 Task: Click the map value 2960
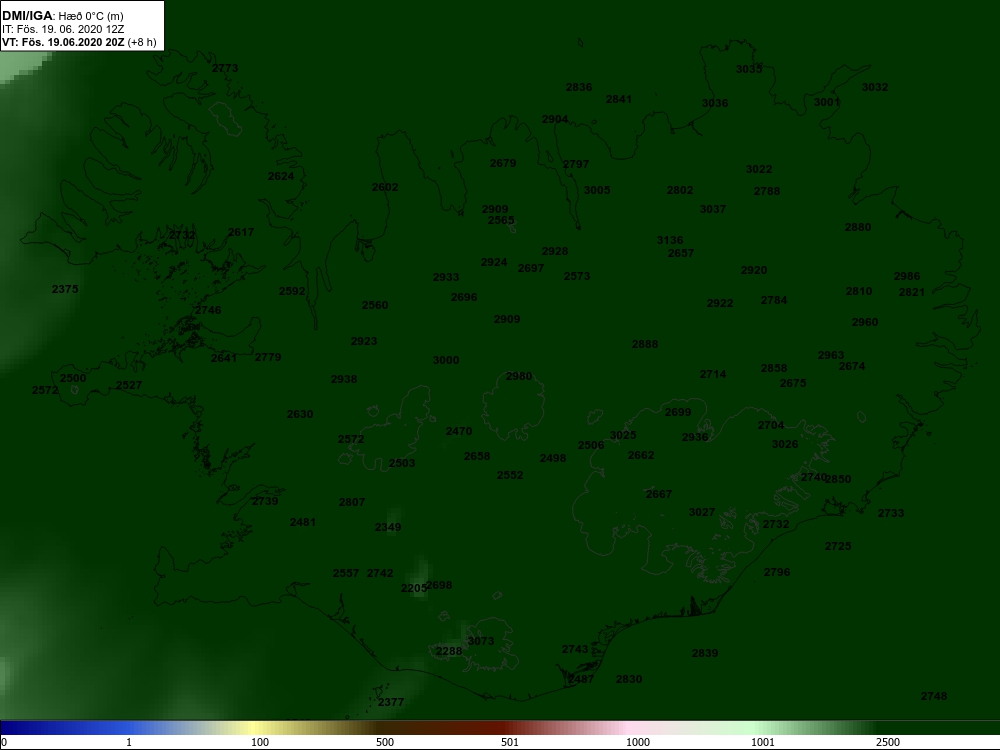pos(865,323)
